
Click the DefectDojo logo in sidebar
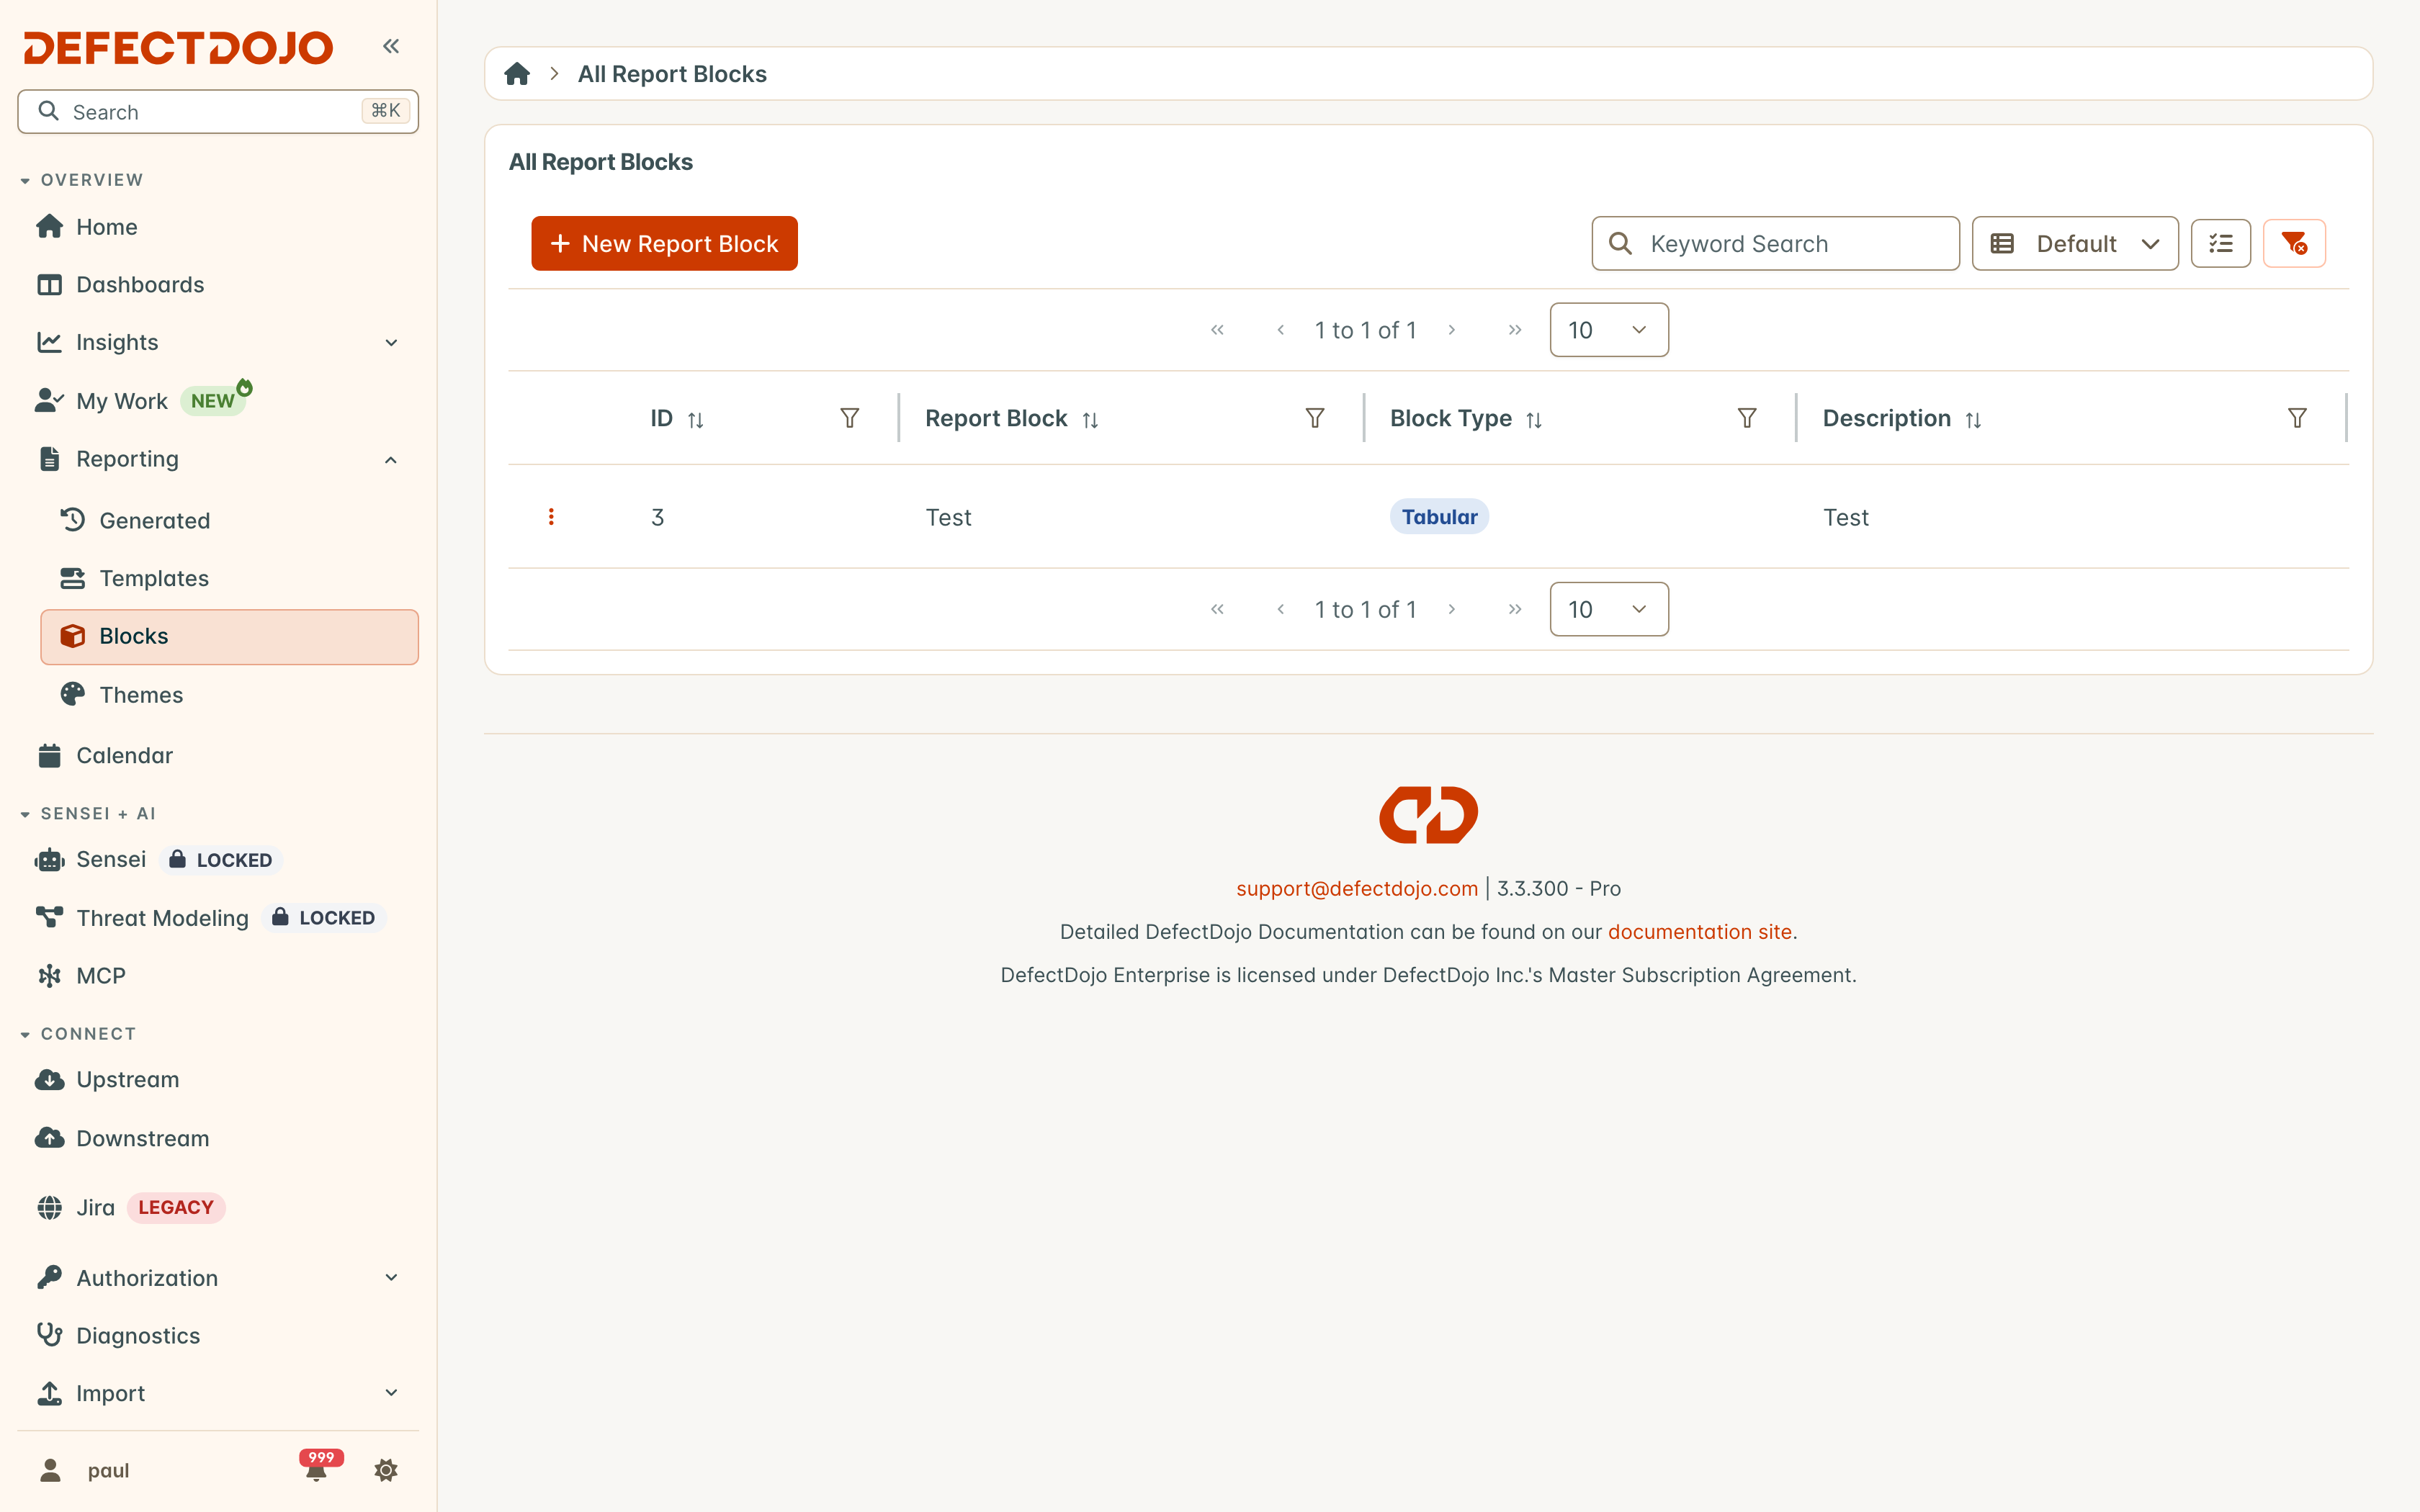pyautogui.click(x=178, y=47)
